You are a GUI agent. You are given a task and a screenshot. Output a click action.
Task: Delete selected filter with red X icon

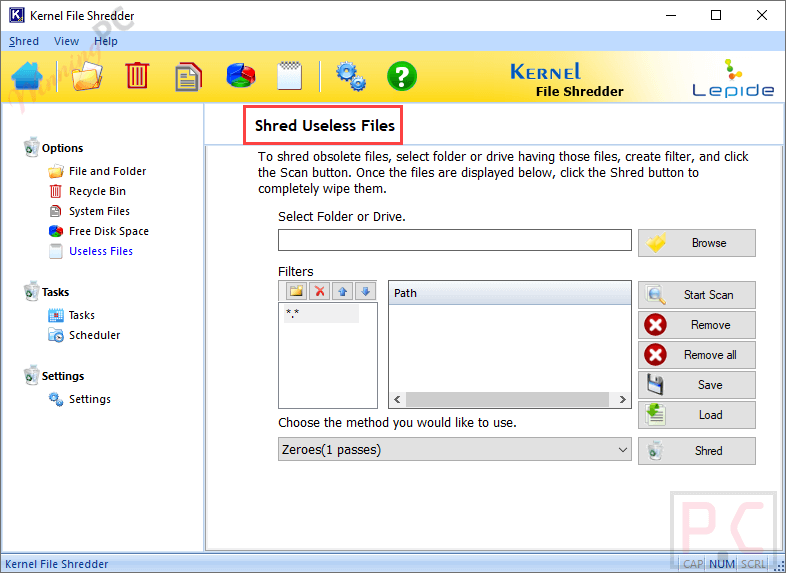[x=319, y=291]
